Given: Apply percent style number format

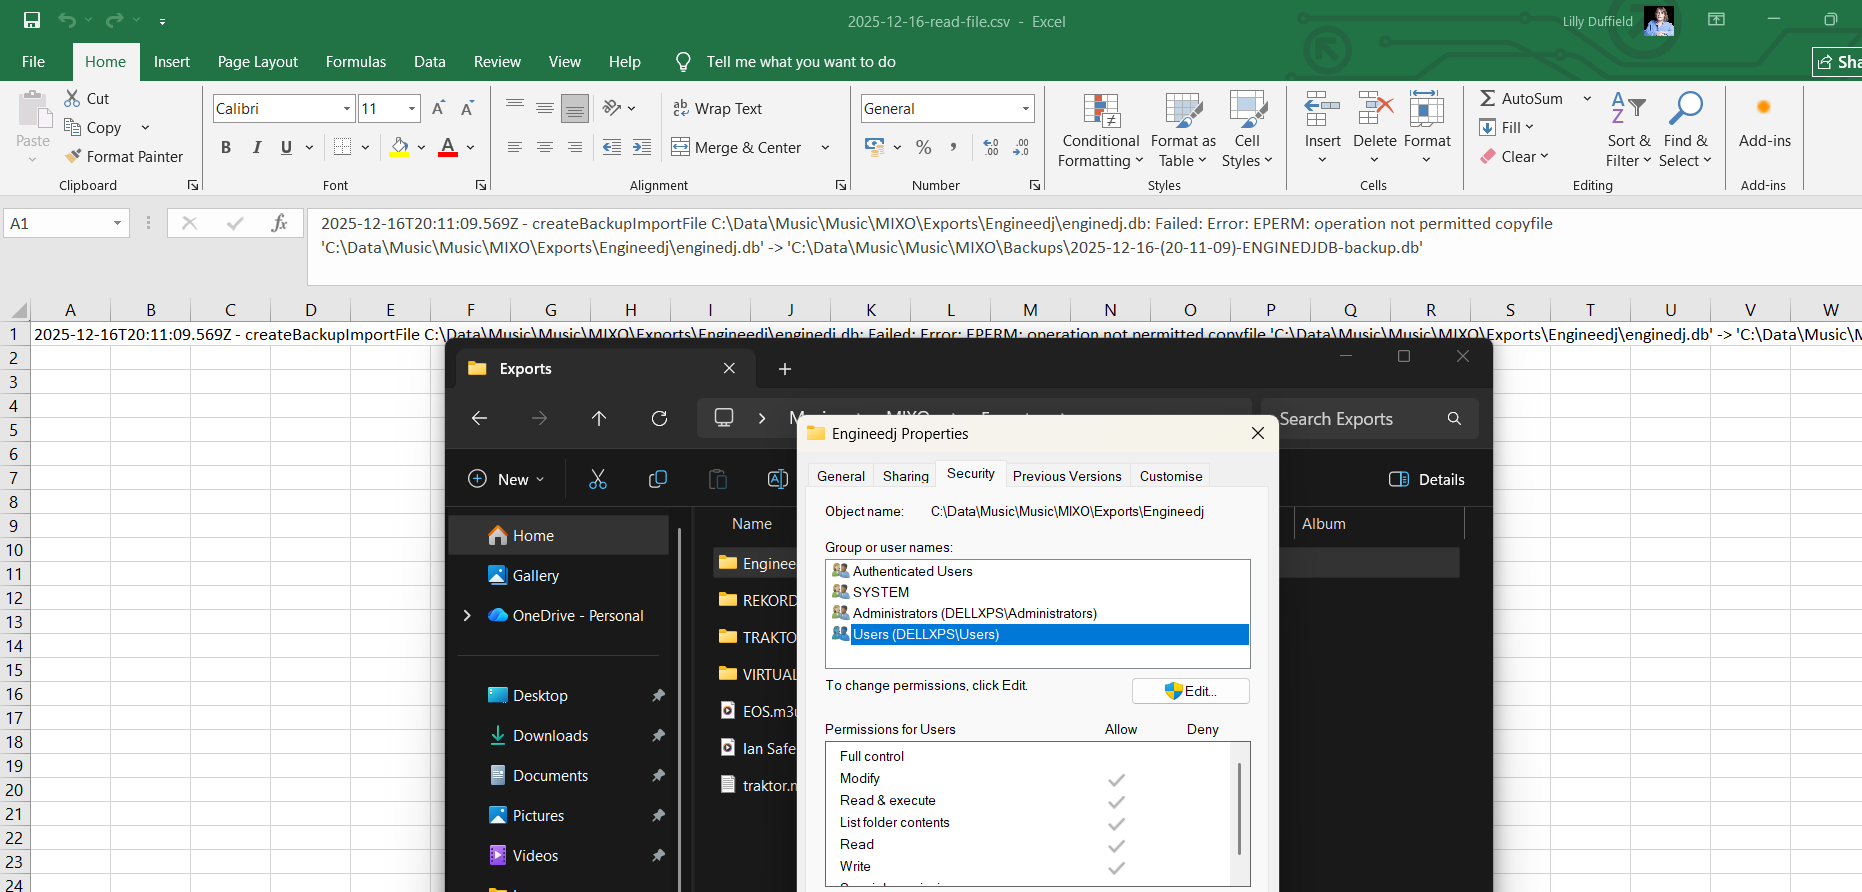Looking at the screenshot, I should tap(924, 147).
